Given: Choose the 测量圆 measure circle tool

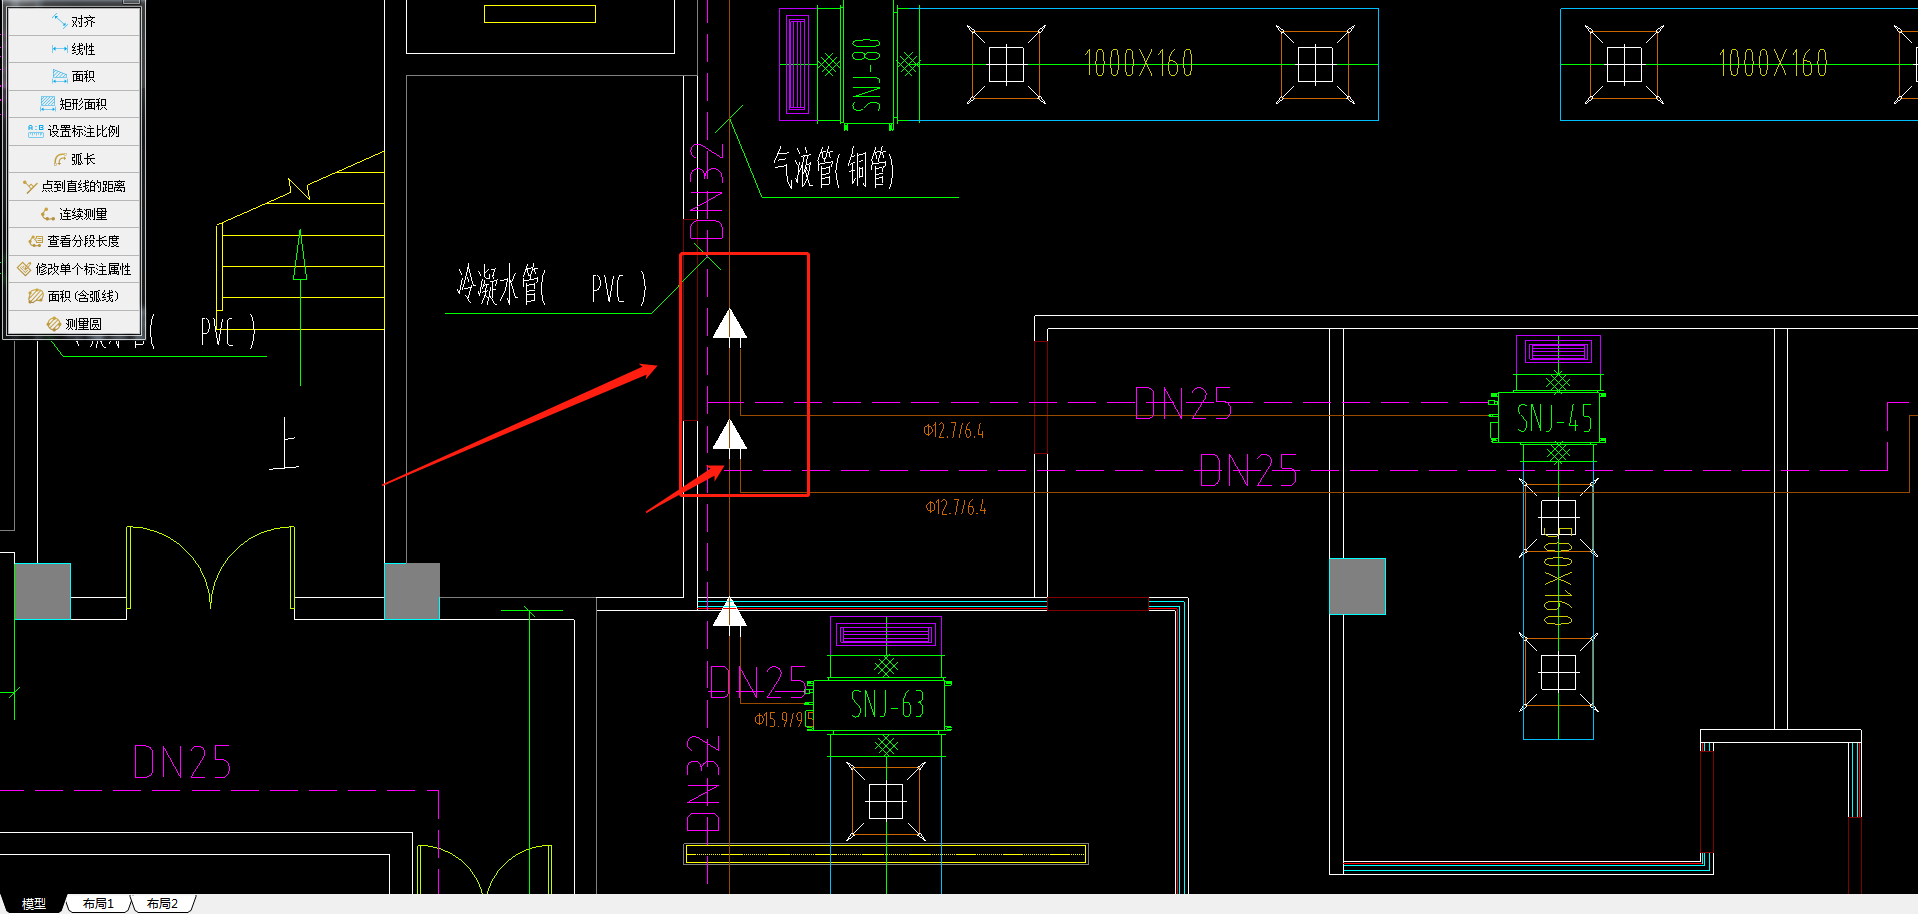Looking at the screenshot, I should [74, 324].
